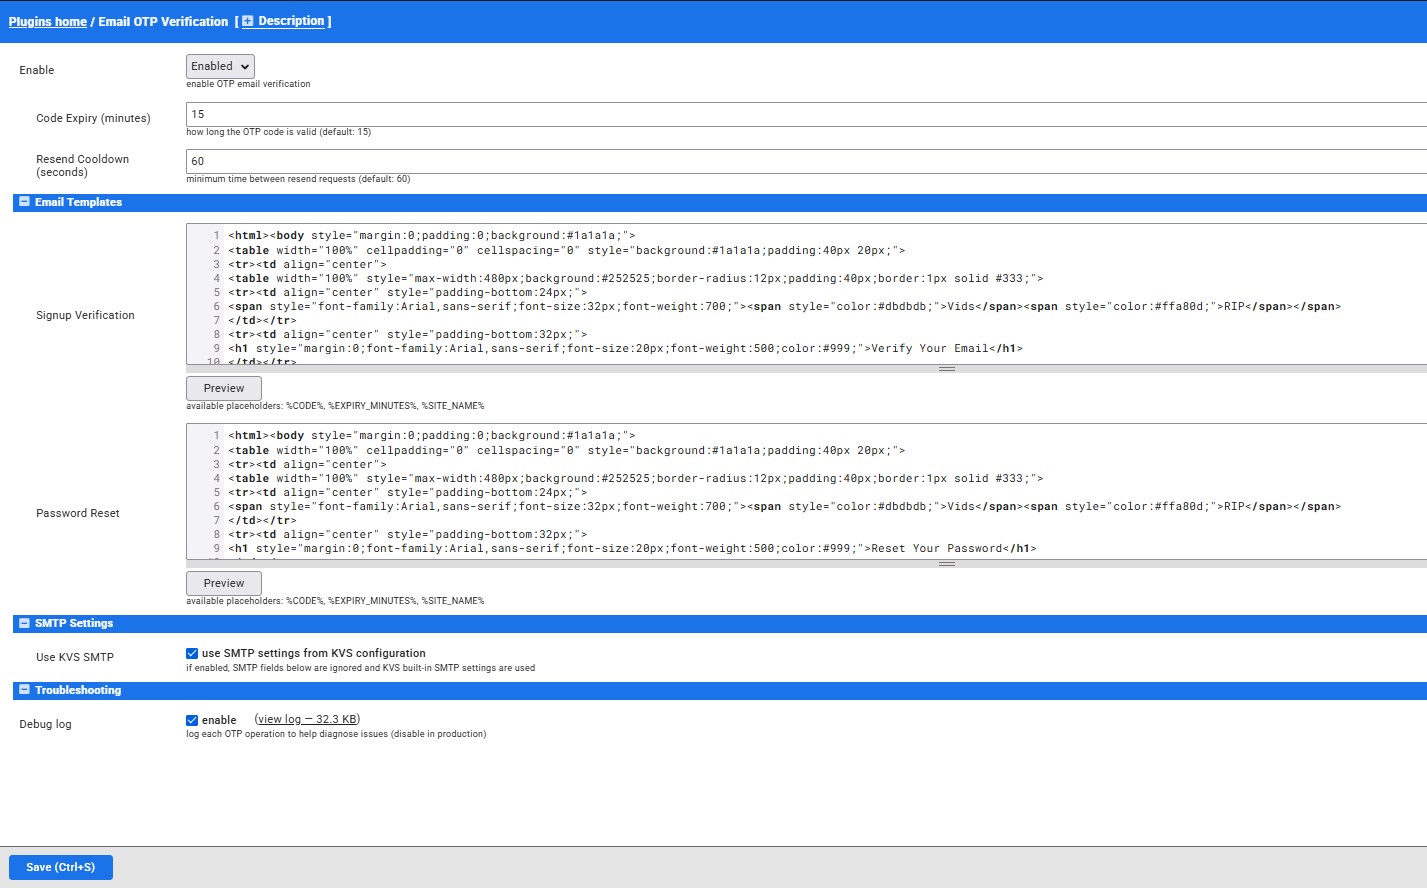The height and width of the screenshot is (888, 1427).
Task: Click 'enable OTP email verification' hint text
Action: pos(248,84)
